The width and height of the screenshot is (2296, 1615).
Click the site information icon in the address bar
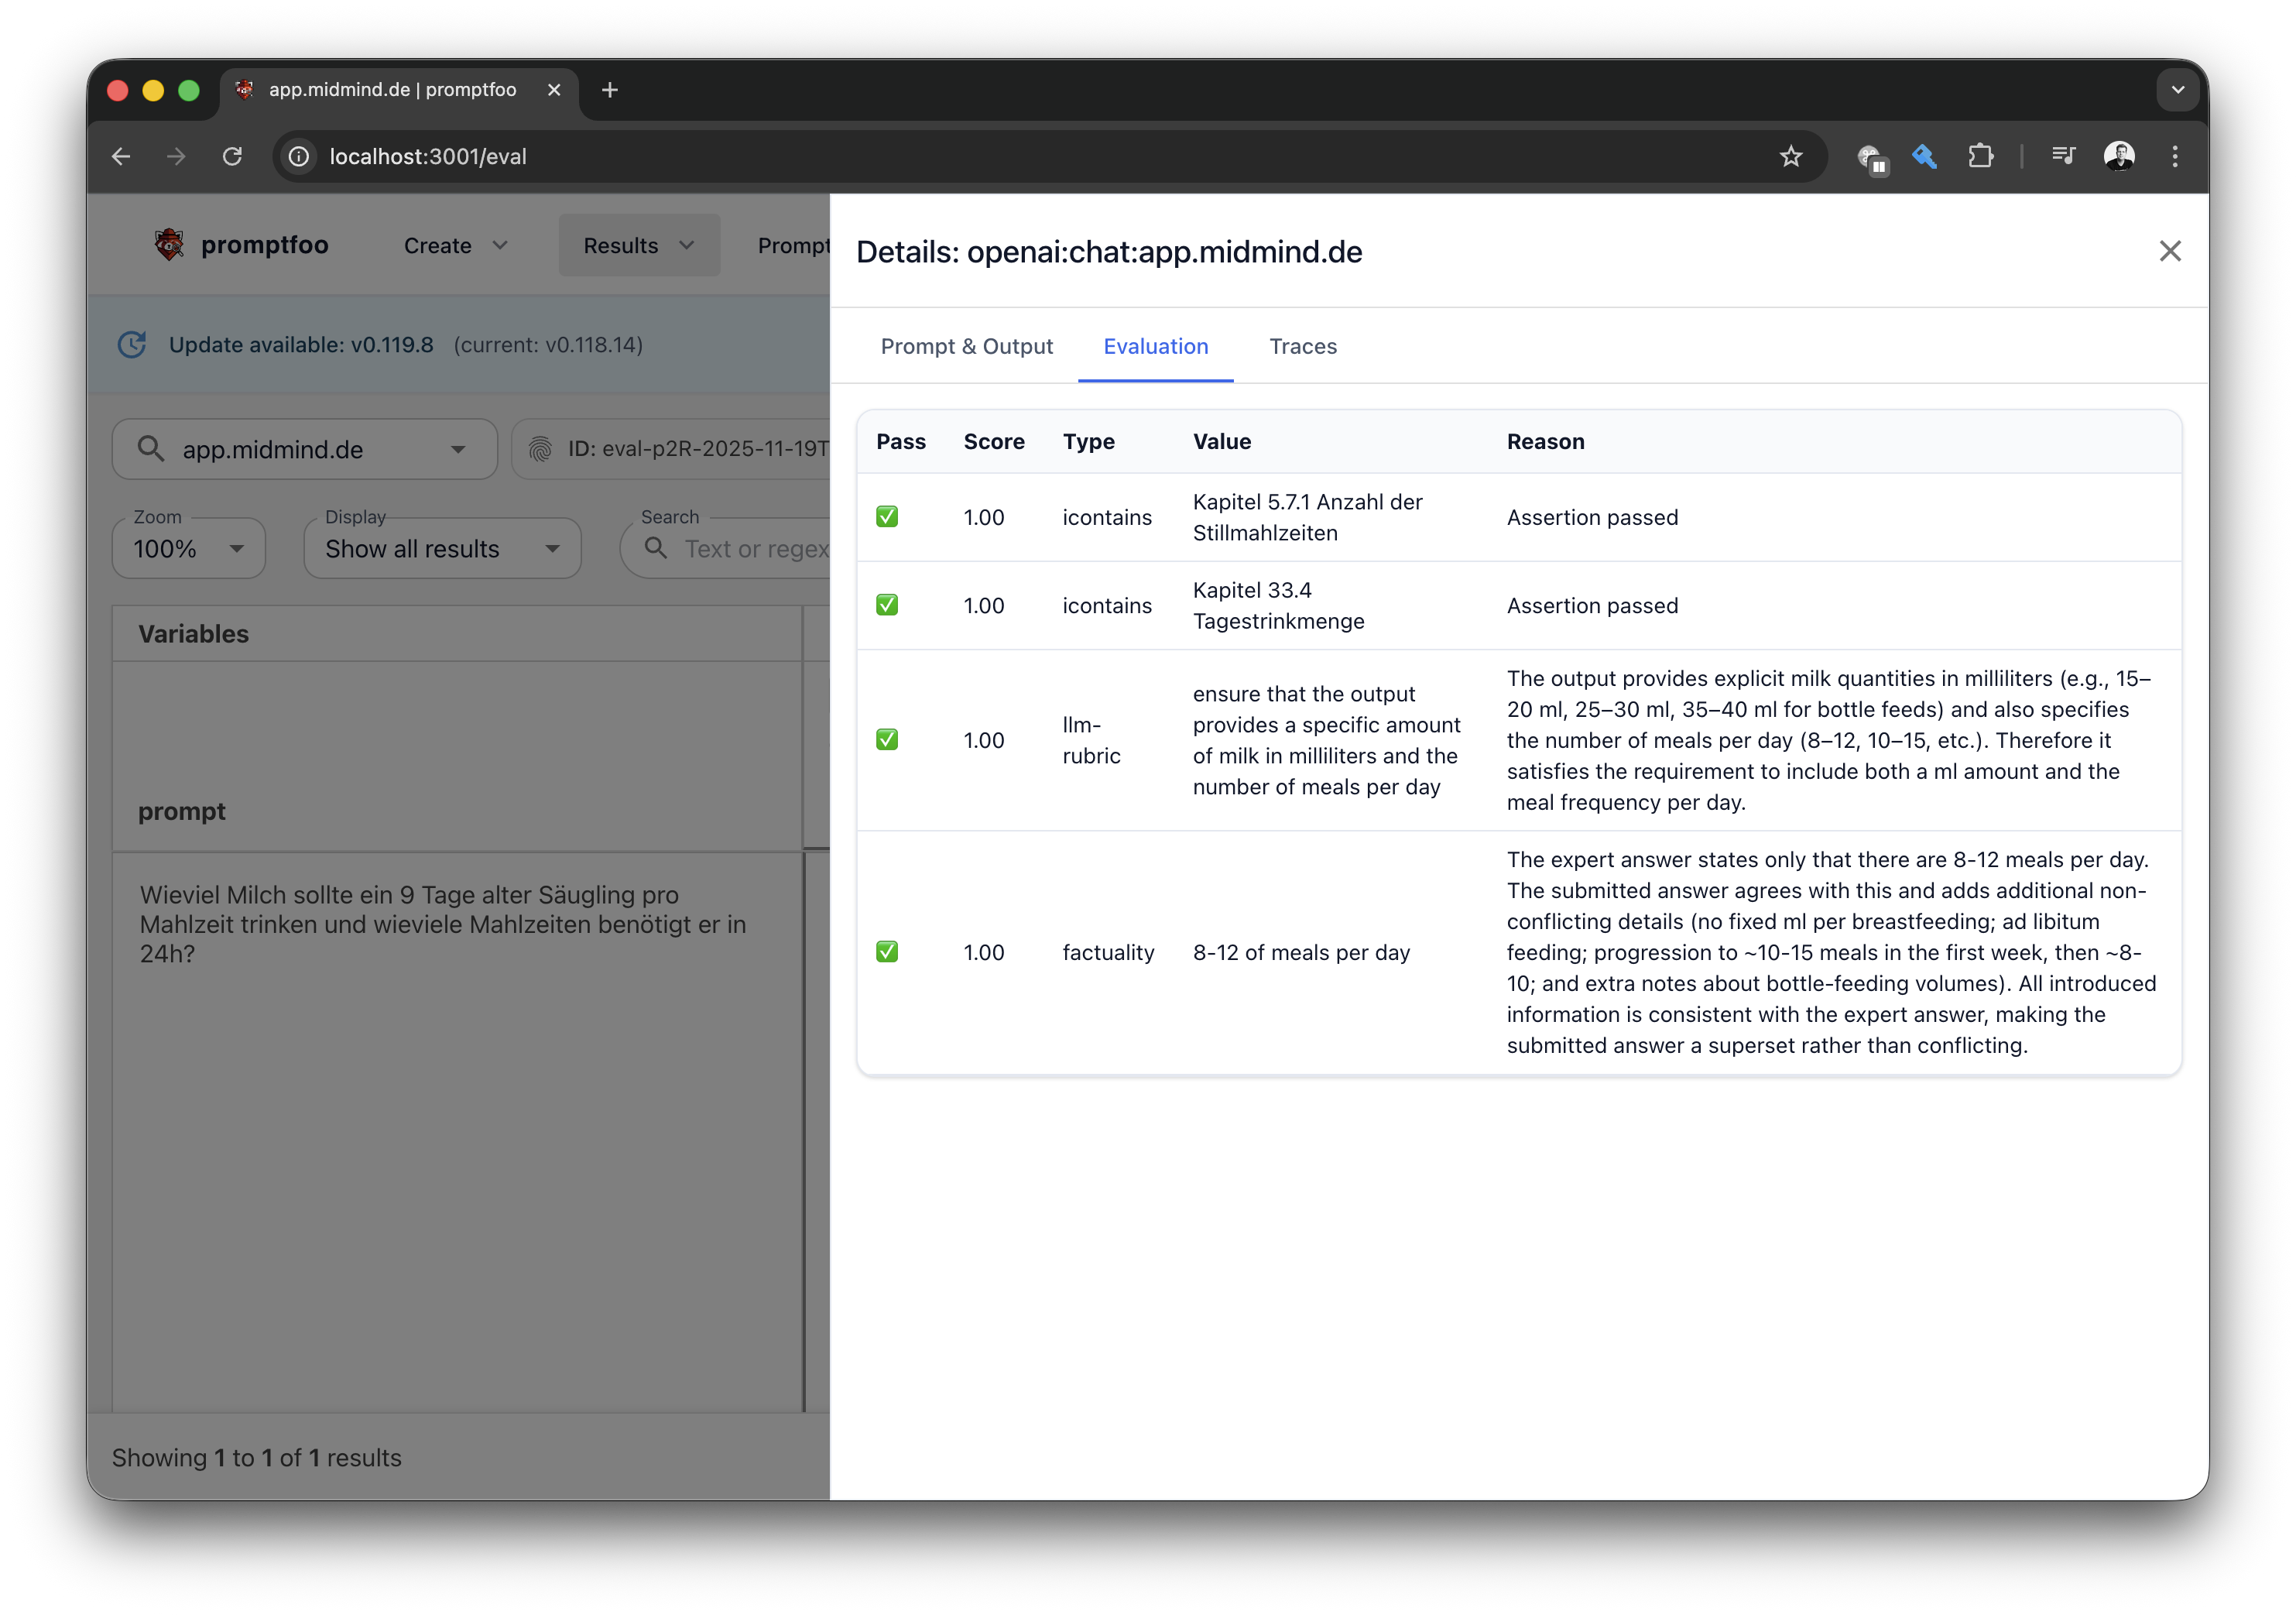(298, 156)
